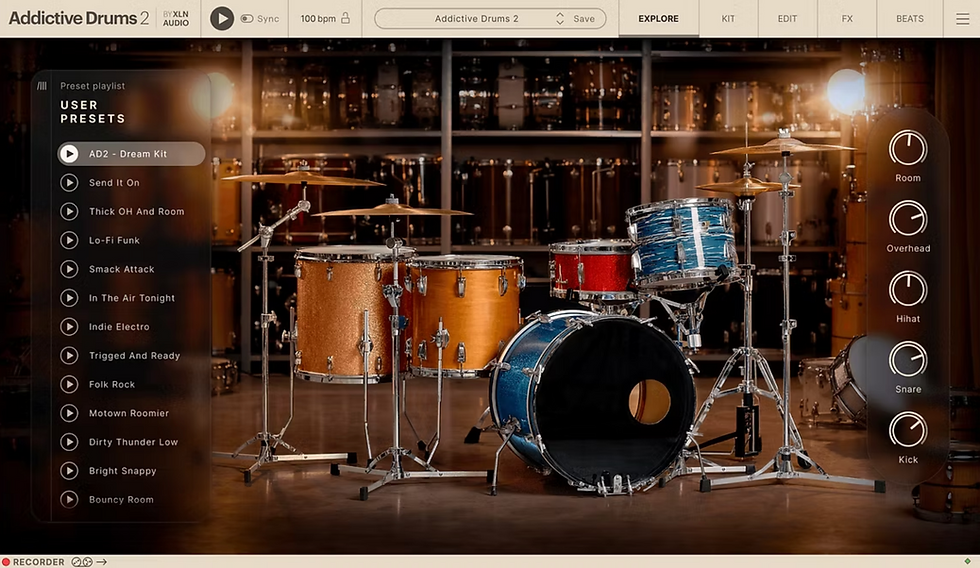Open the hamburger main menu
Viewport: 980px width, 568px height.
pos(962,19)
